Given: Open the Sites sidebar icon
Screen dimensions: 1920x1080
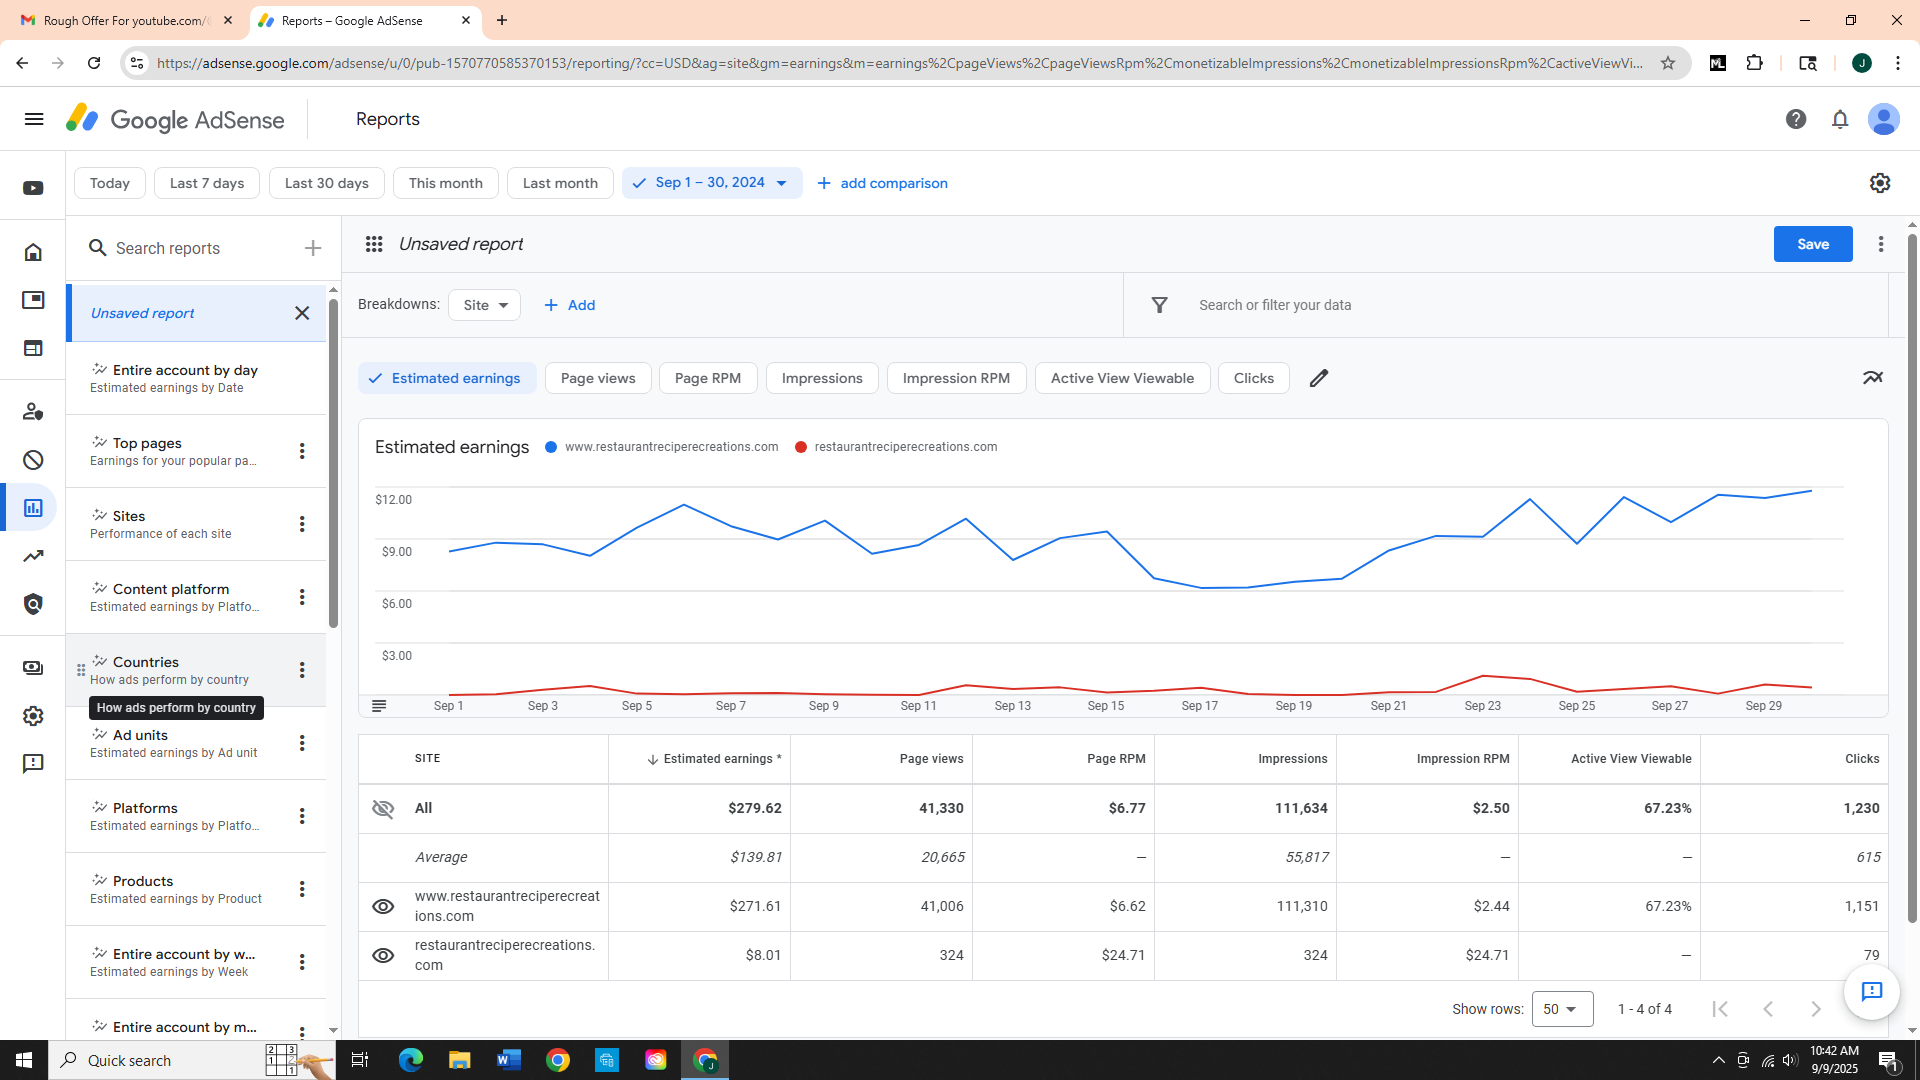Looking at the screenshot, I should (x=33, y=348).
